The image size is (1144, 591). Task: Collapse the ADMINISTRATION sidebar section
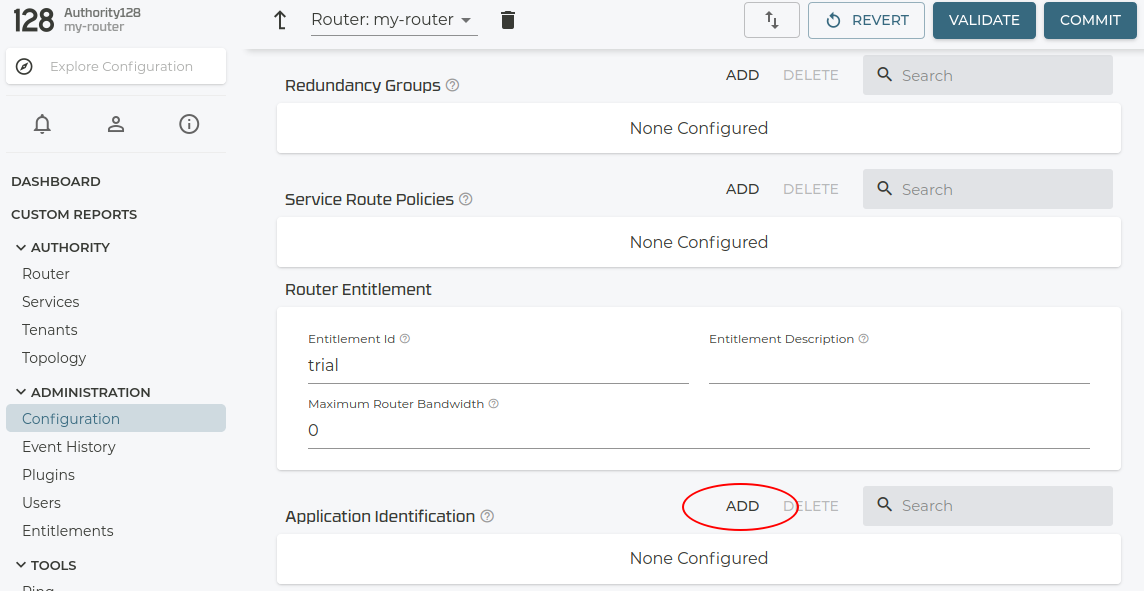point(21,392)
